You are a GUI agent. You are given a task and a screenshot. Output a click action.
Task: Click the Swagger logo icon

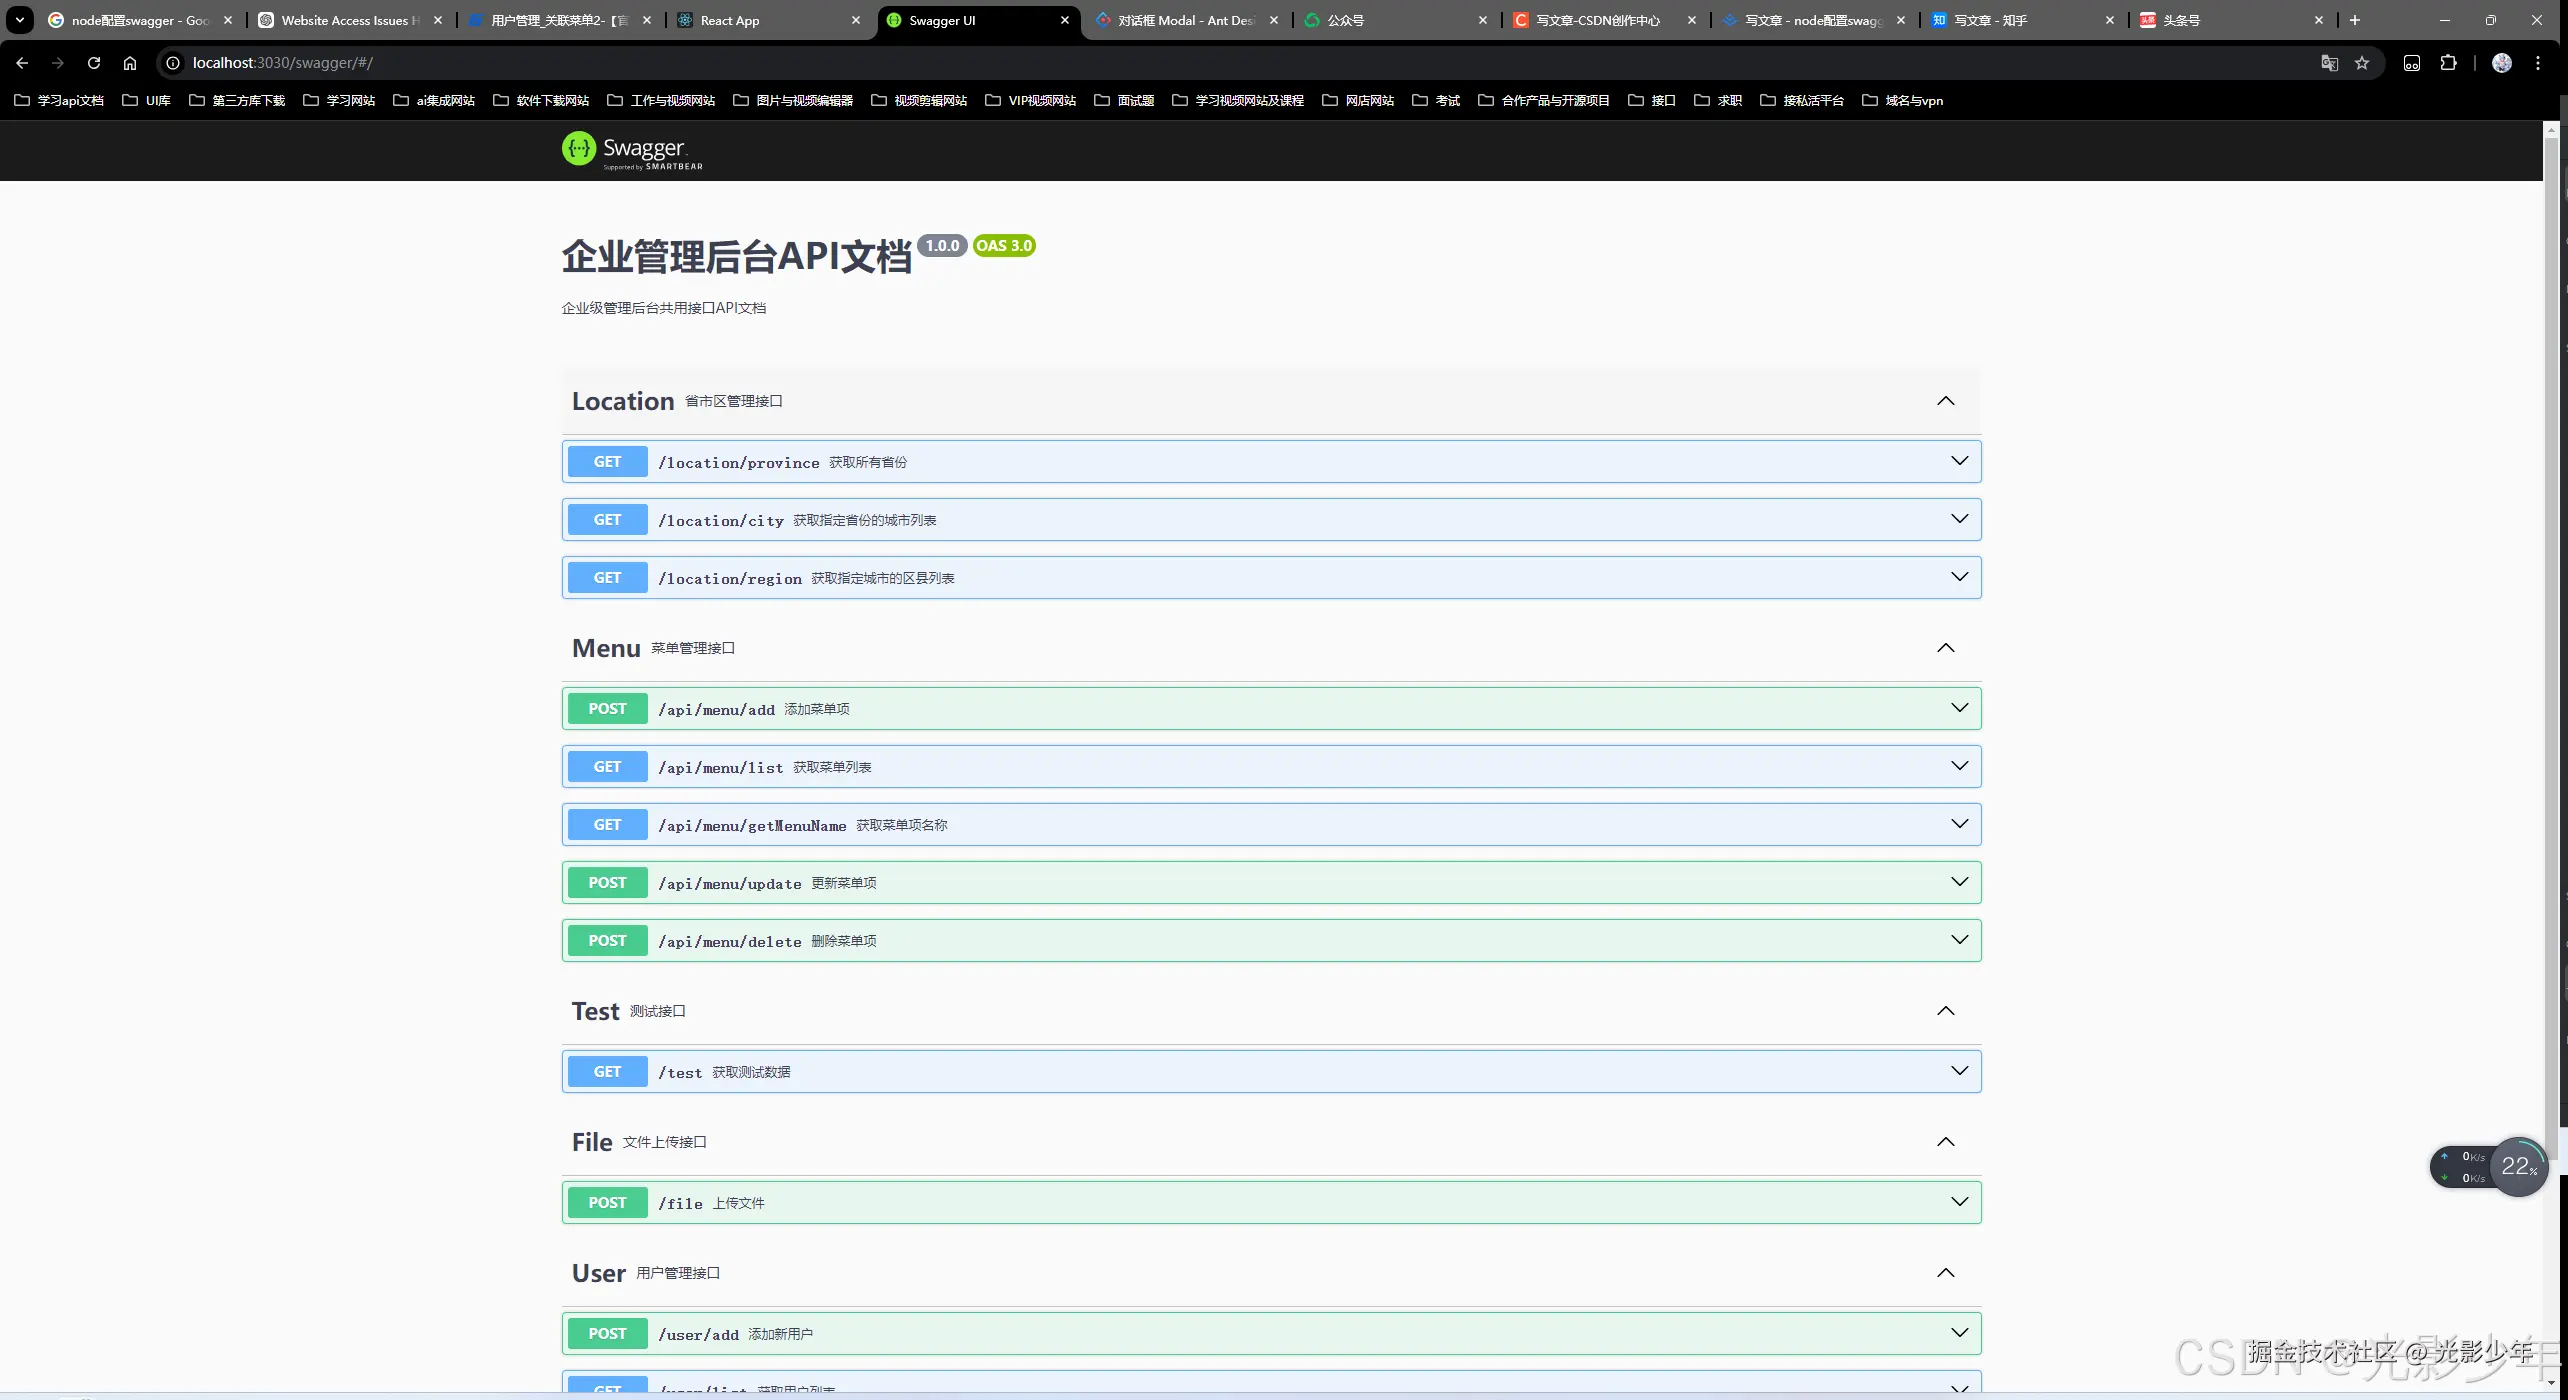tap(579, 149)
